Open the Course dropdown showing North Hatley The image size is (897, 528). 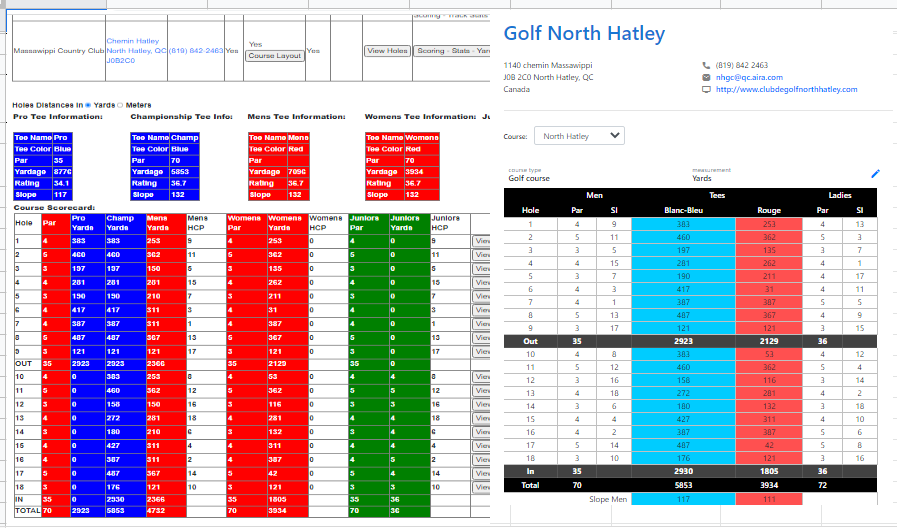[579, 136]
